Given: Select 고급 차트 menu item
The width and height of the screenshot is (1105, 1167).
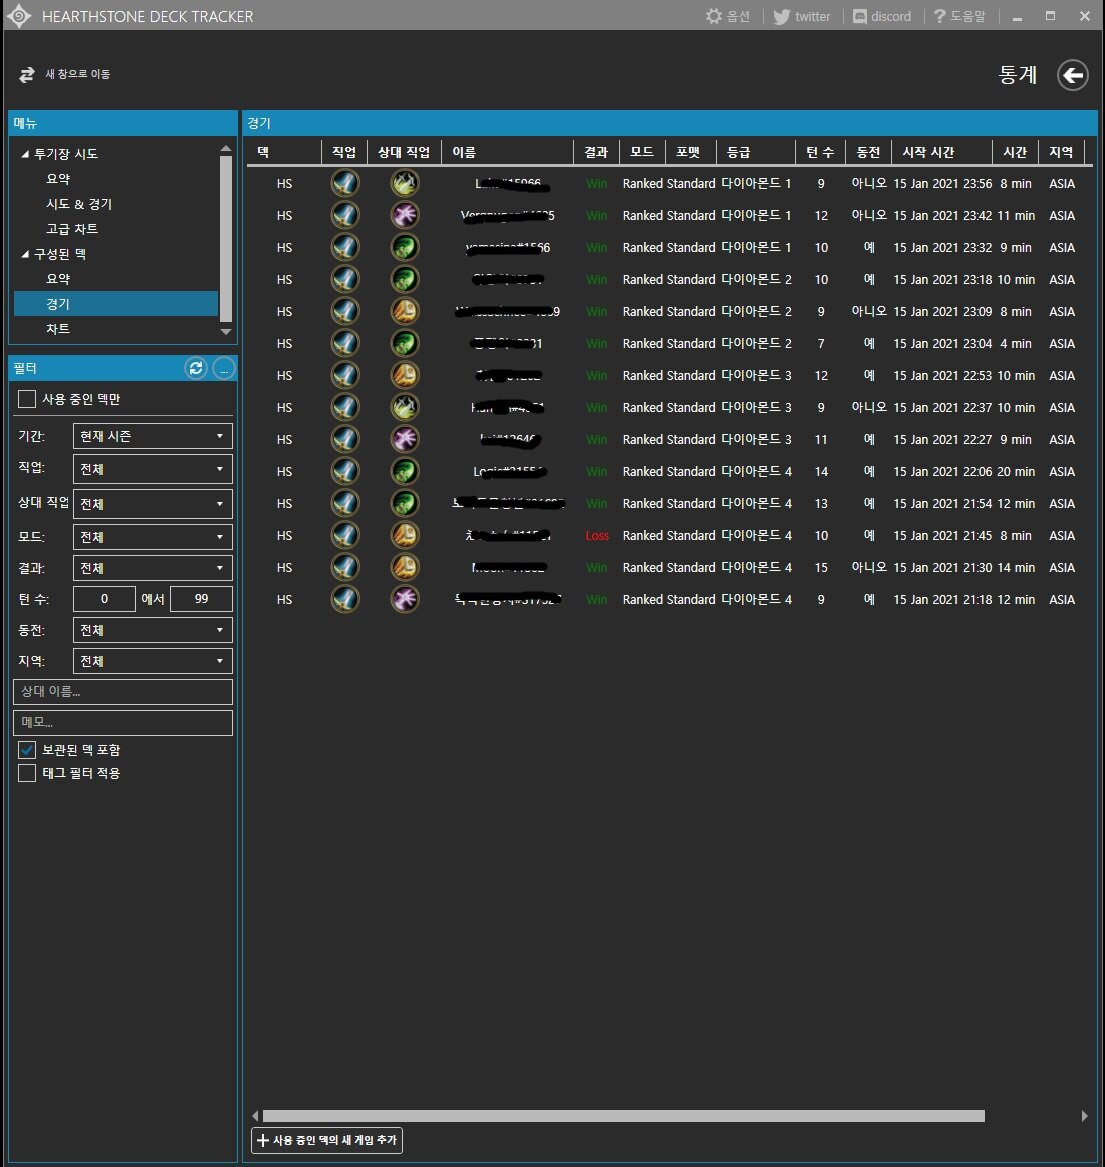Looking at the screenshot, I should click(72, 228).
